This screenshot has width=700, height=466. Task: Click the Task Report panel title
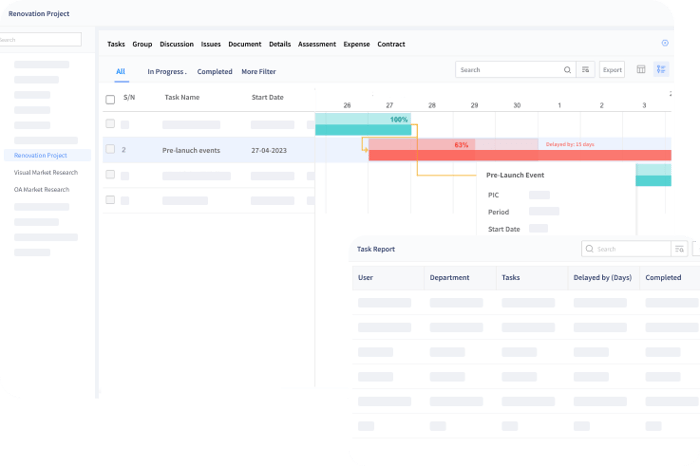coord(376,249)
